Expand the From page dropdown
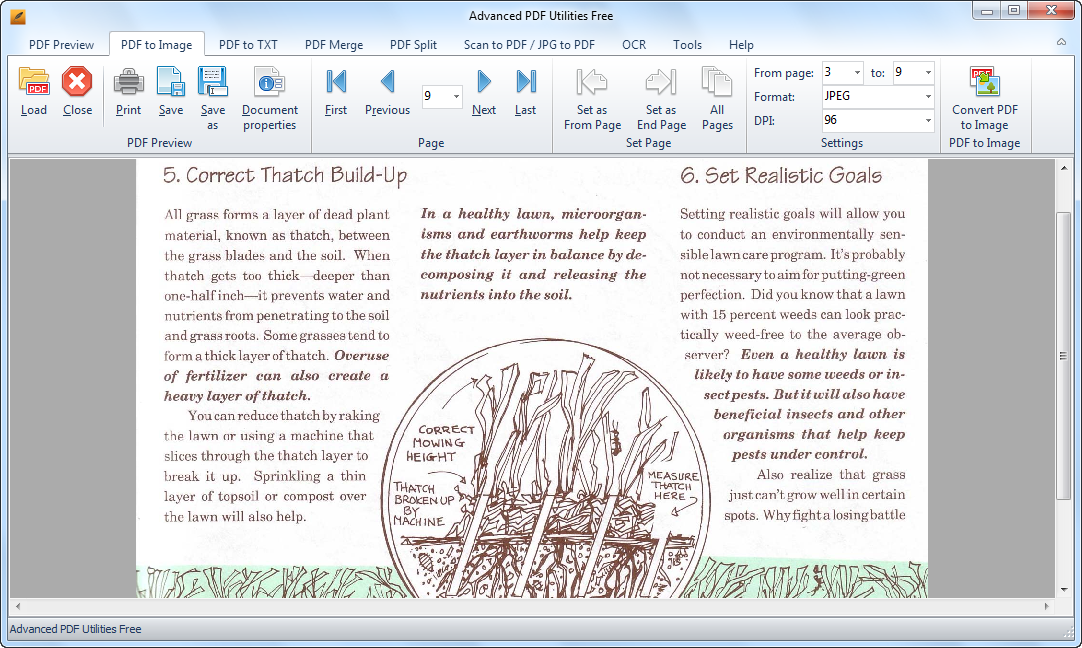The image size is (1082, 648). (x=858, y=72)
